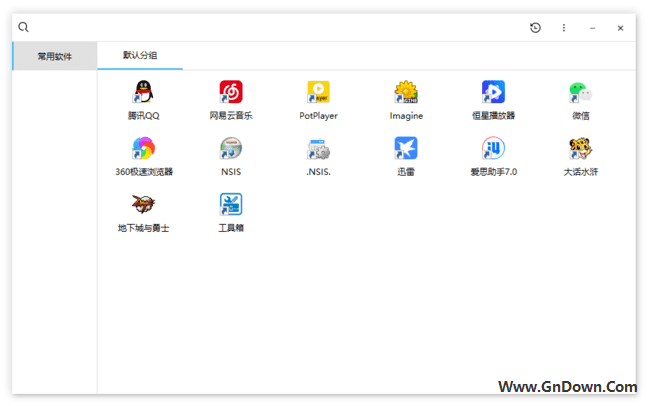Viewport: 650px width, 406px height.
Task: Open the .NSIS. gear icon
Action: 318,148
